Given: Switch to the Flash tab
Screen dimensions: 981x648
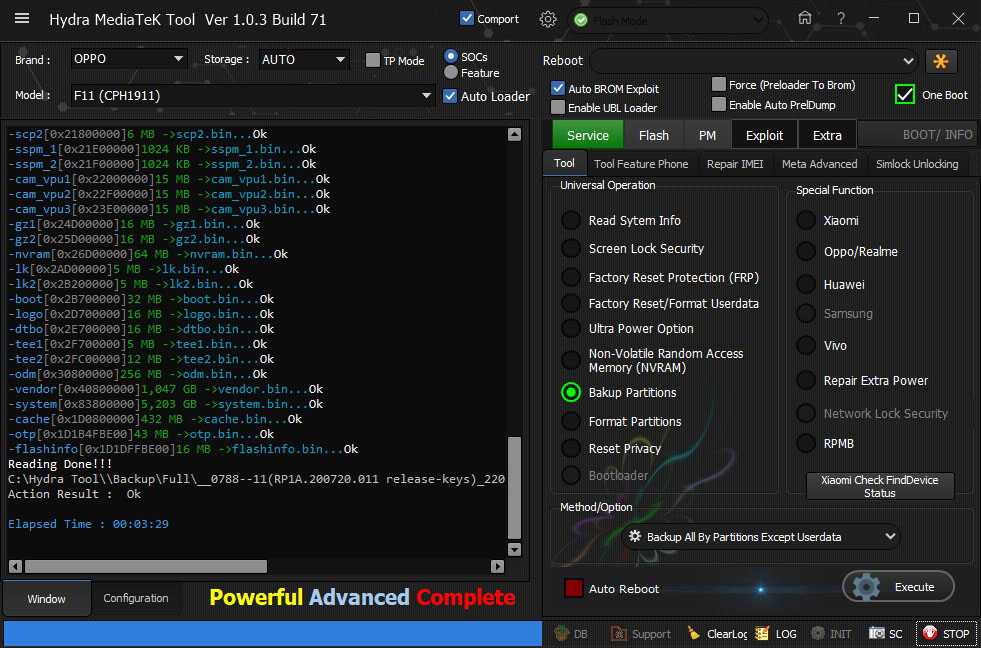Looking at the screenshot, I should [x=654, y=135].
